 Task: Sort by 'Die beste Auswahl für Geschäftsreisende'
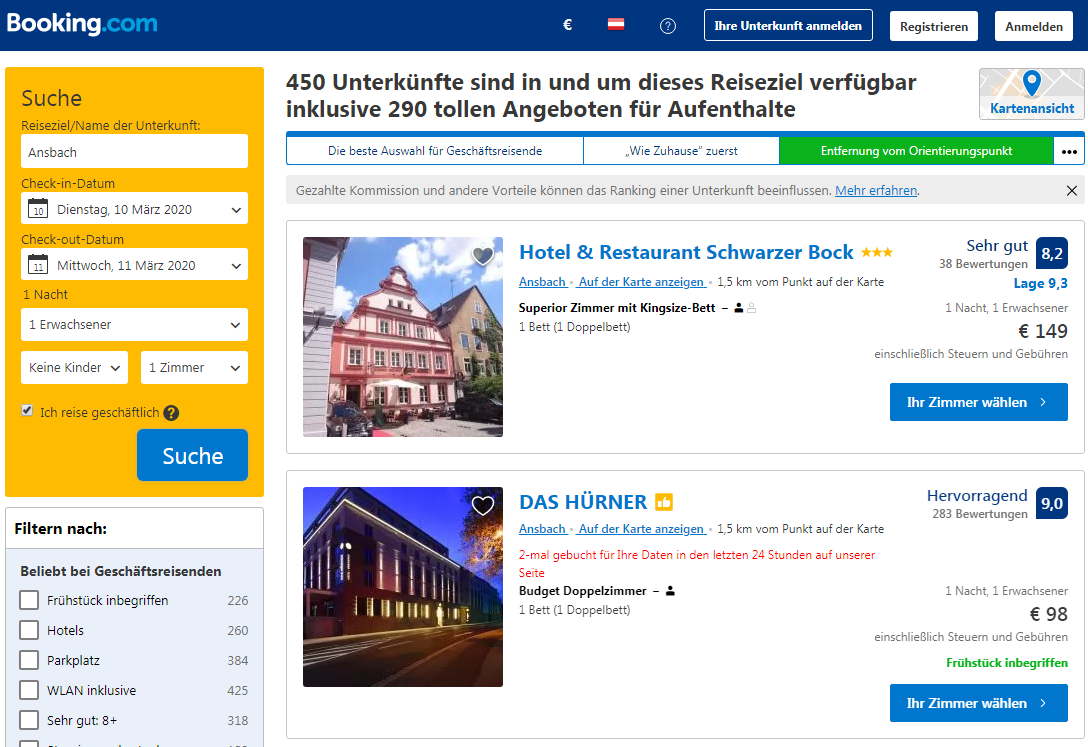coord(435,151)
